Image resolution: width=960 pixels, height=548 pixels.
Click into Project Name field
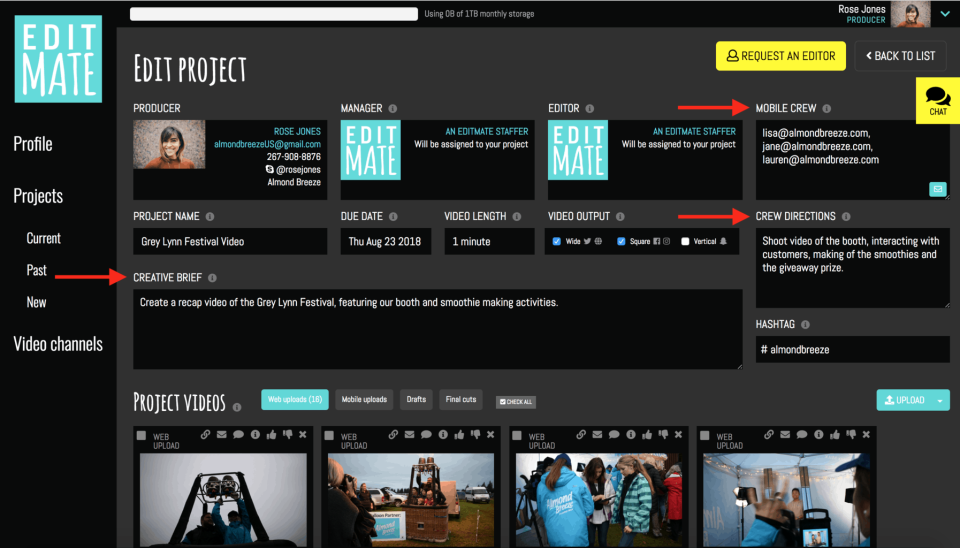coord(230,242)
